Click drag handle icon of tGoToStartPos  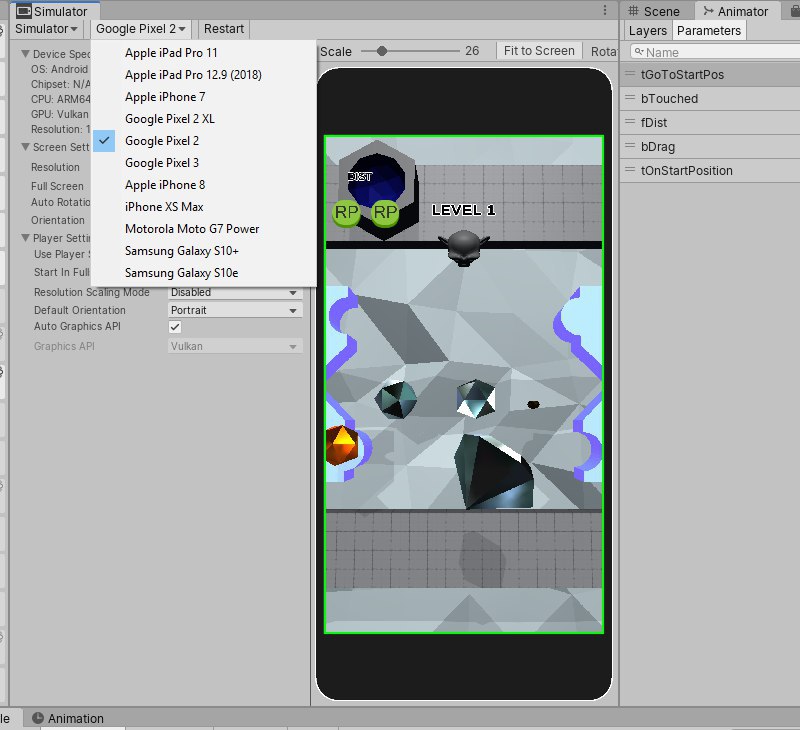630,74
